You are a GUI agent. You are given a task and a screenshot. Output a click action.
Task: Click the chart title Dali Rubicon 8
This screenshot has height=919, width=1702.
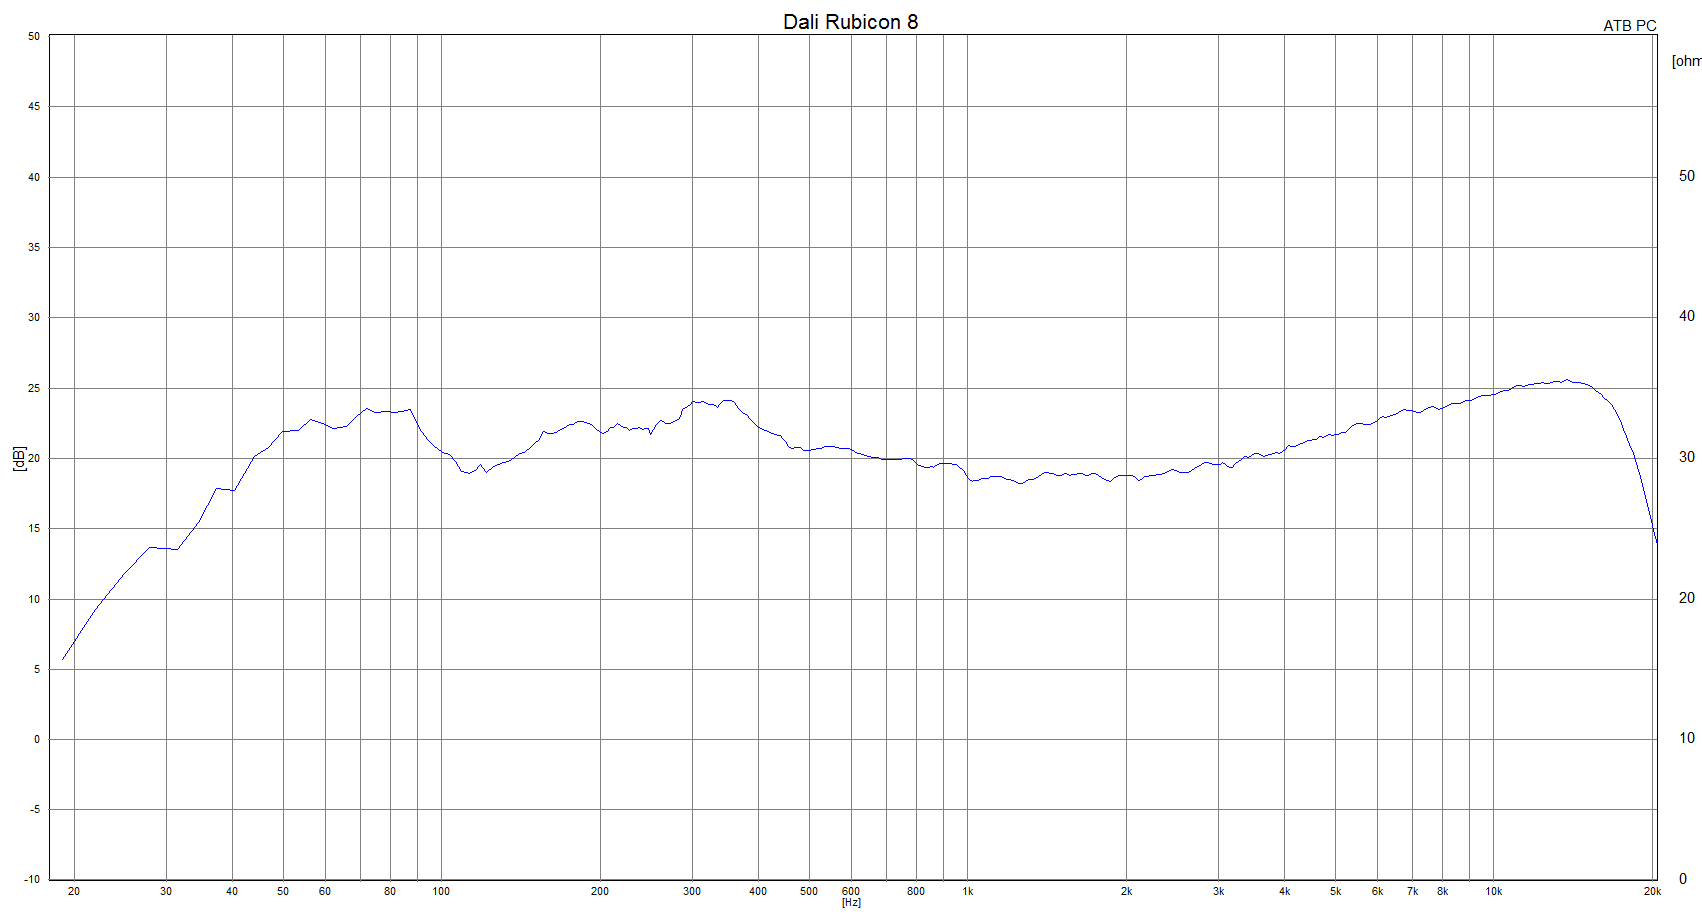850,22
